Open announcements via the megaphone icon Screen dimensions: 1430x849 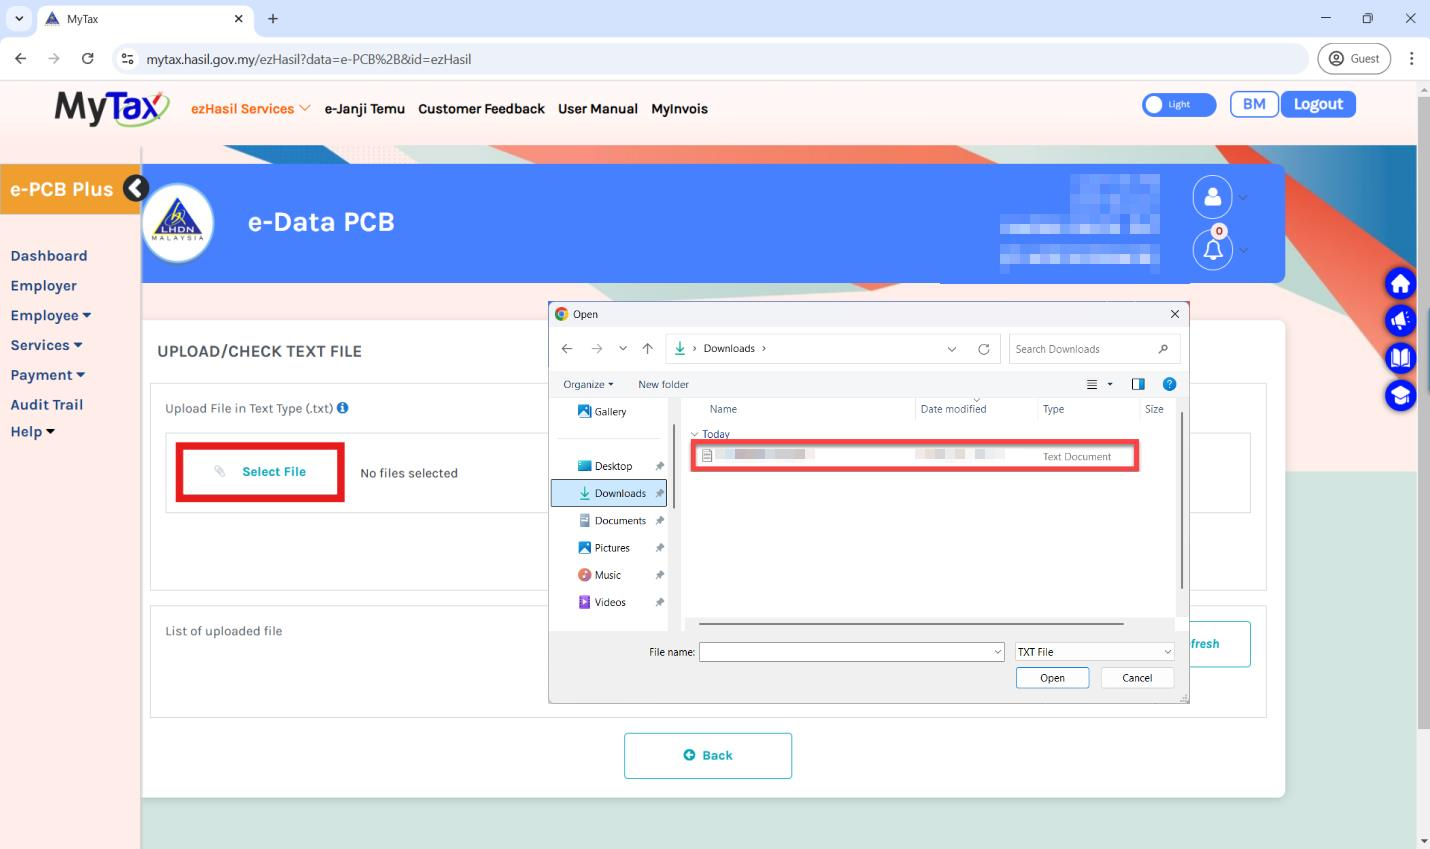pos(1400,320)
